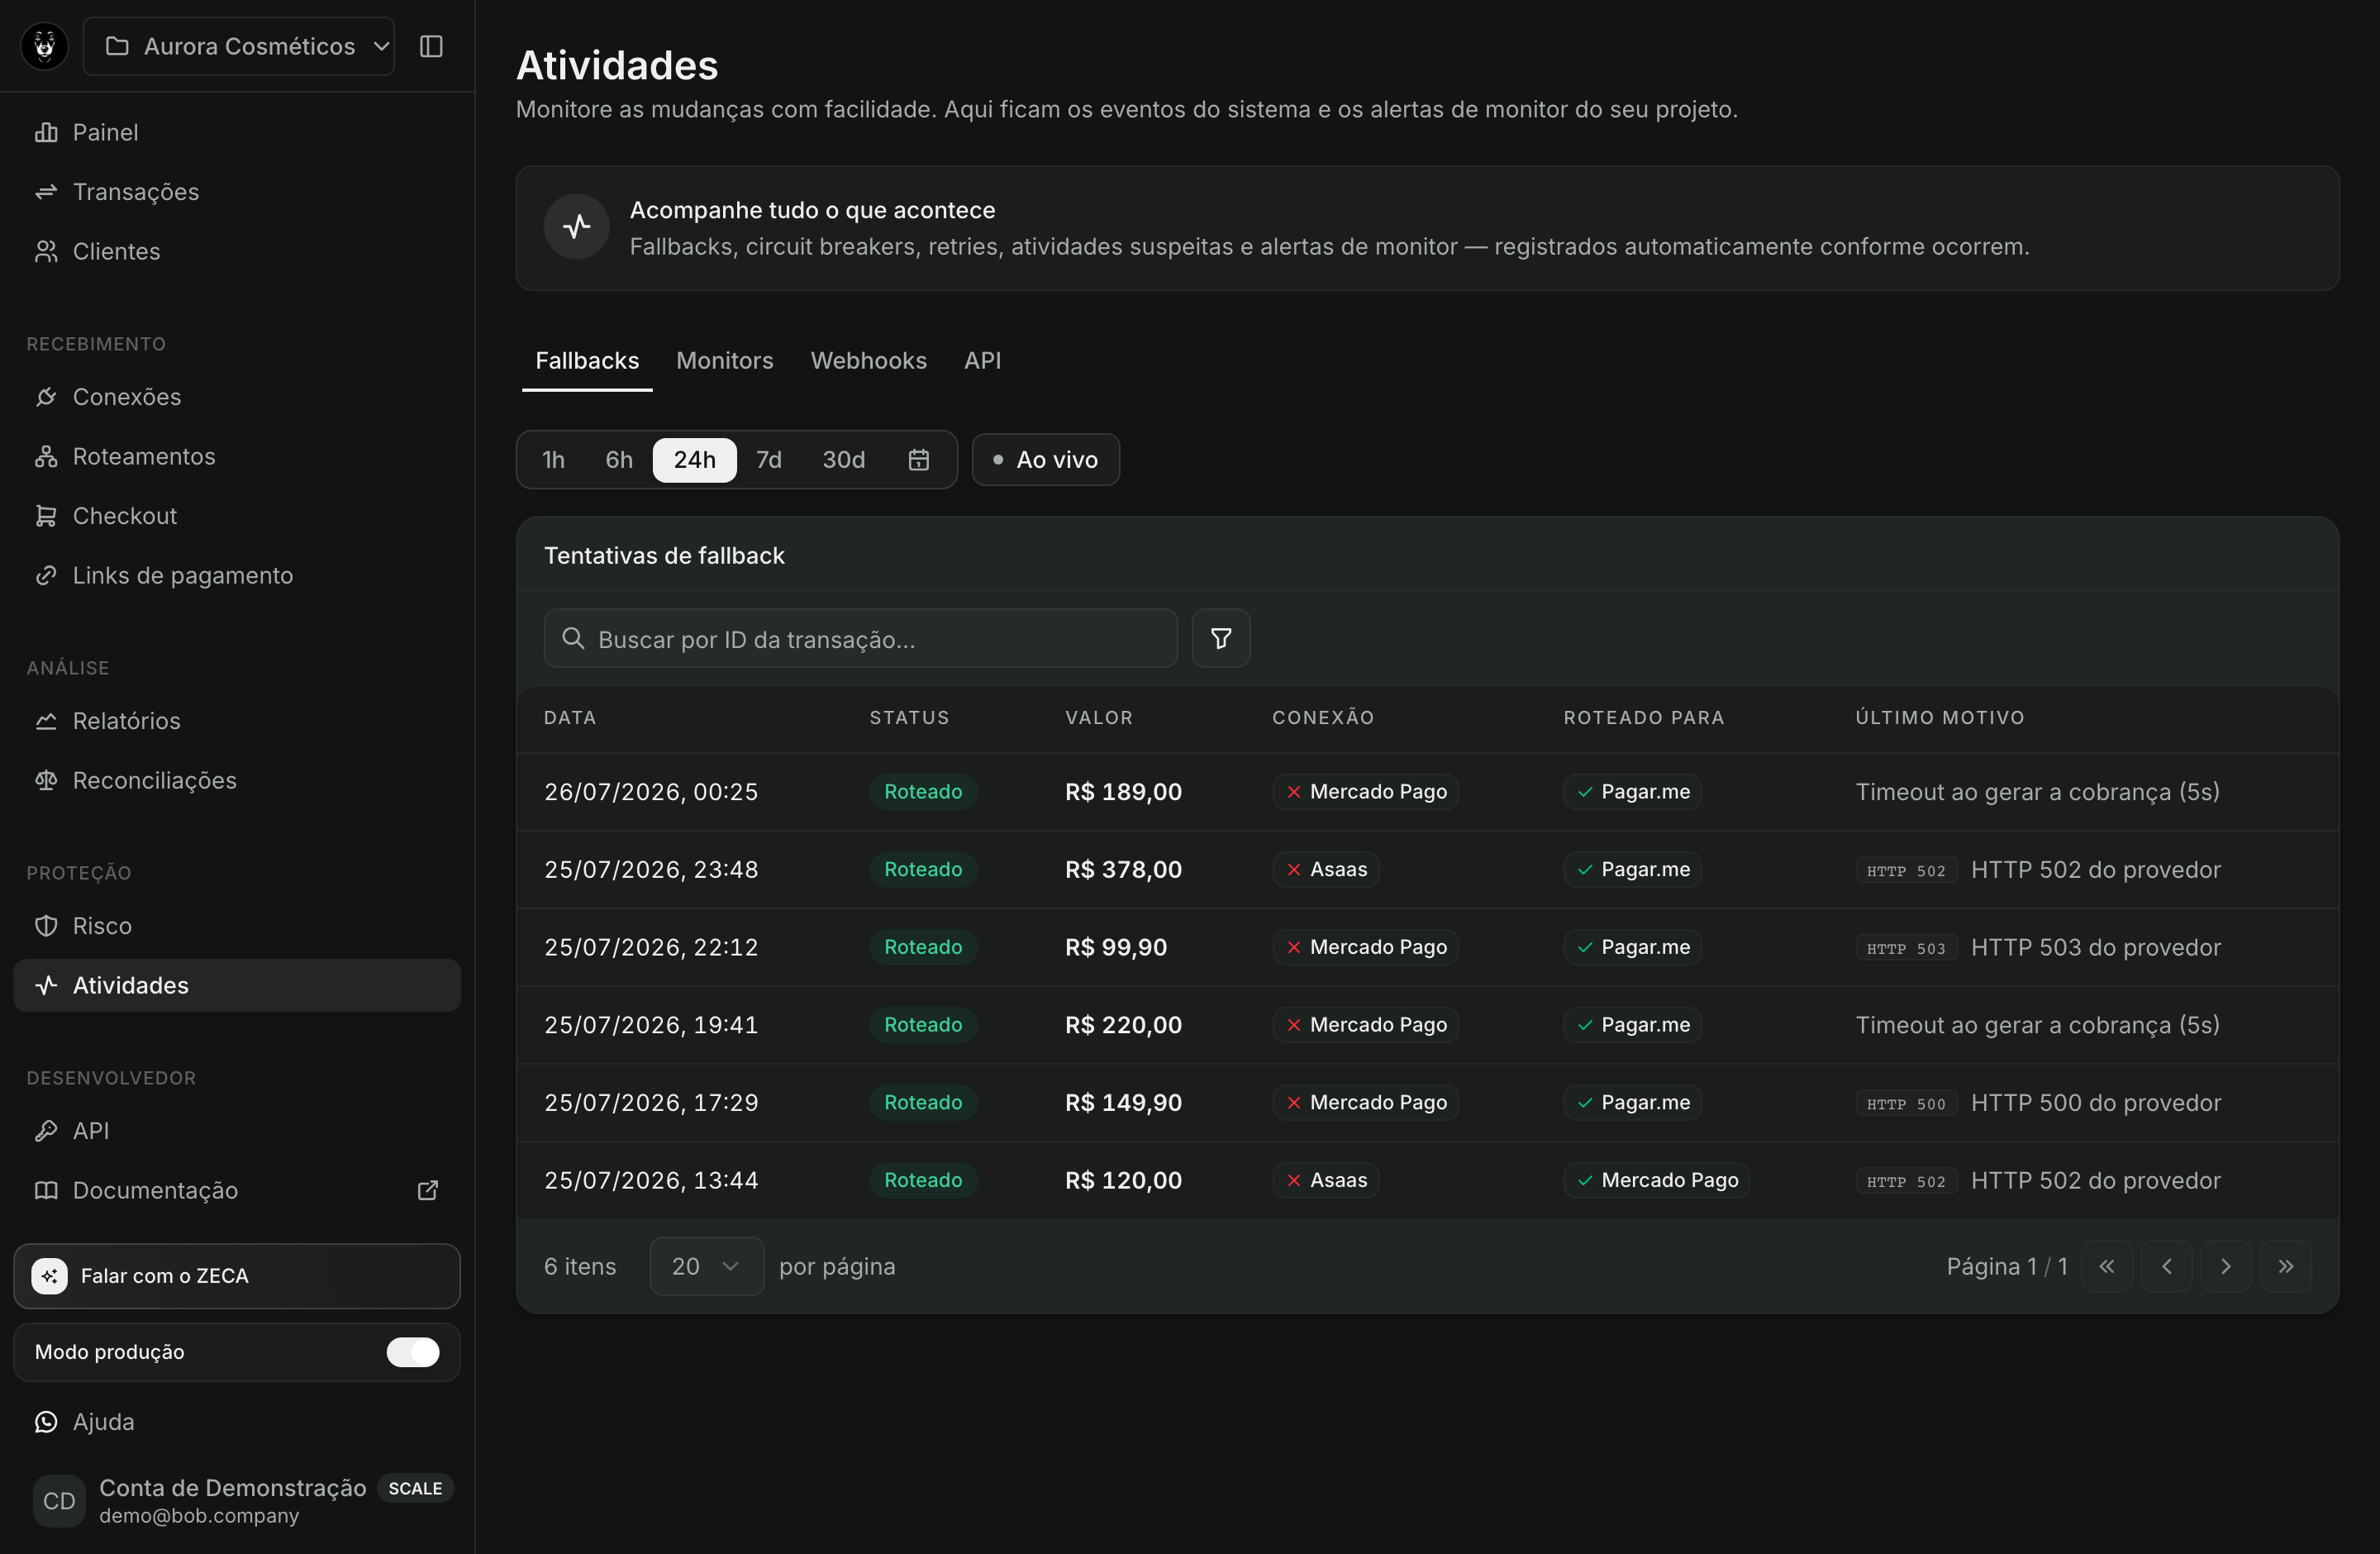Click Roteado status in the R$ 378,00 row
2380x1554 pixels.
[x=923, y=870]
